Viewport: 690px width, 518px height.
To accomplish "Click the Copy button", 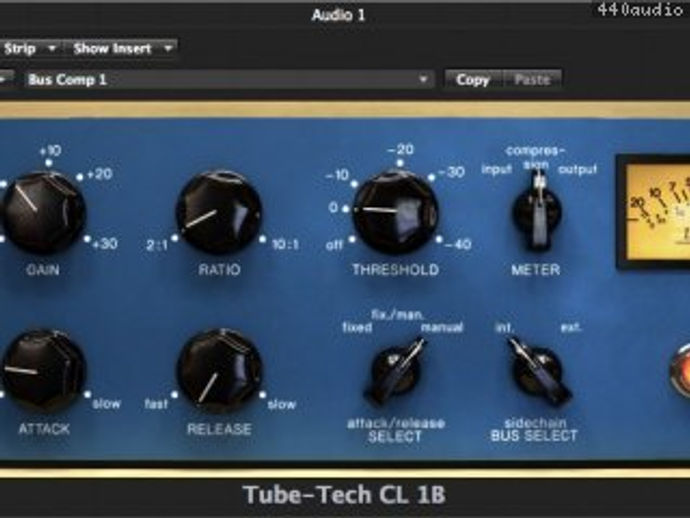I will [x=473, y=80].
